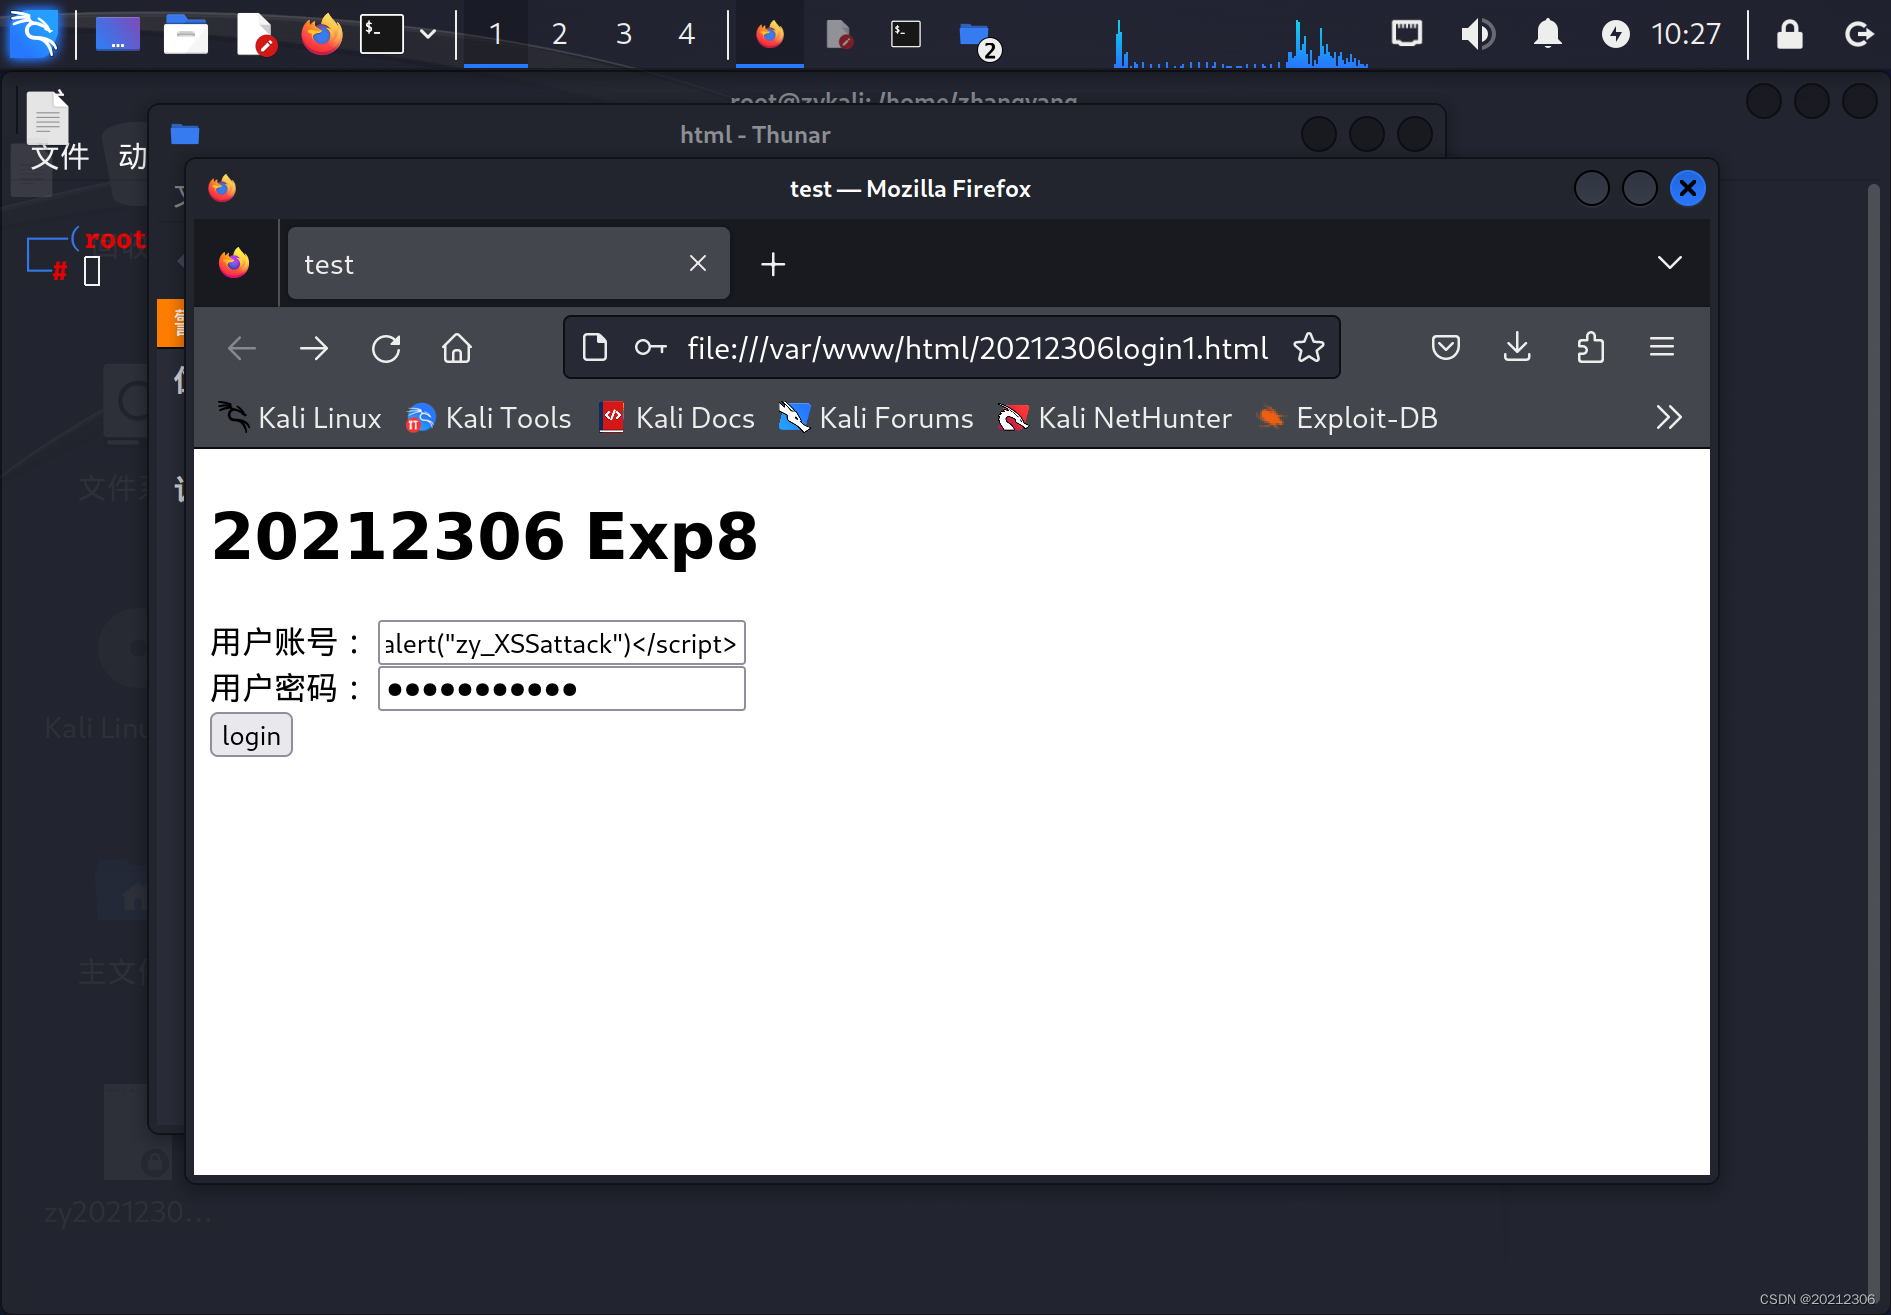Select the terminal window taskbar button

906,34
